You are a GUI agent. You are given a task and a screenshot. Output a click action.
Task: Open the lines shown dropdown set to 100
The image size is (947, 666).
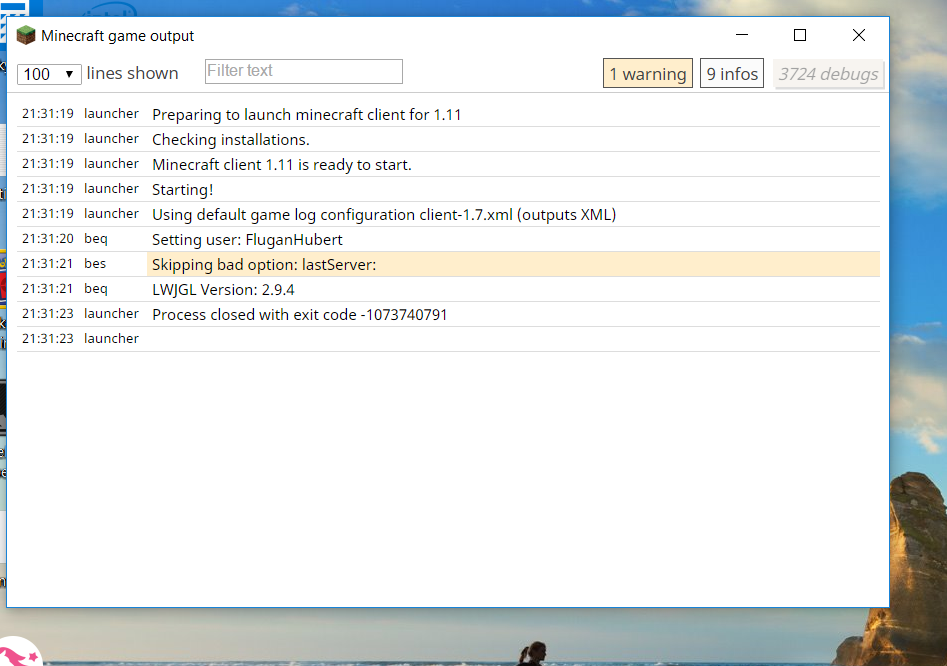point(49,74)
